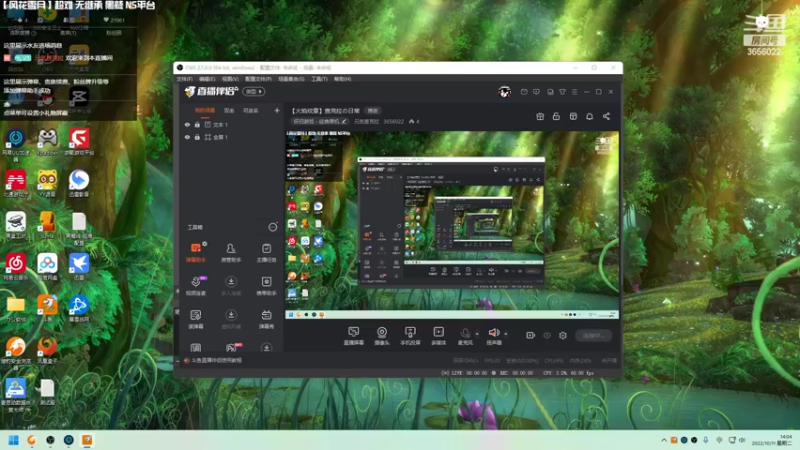Image resolution: width=800 pixels, height=450 pixels.
Task: Unlock the 全屏 1 source lock
Action: click(197, 137)
